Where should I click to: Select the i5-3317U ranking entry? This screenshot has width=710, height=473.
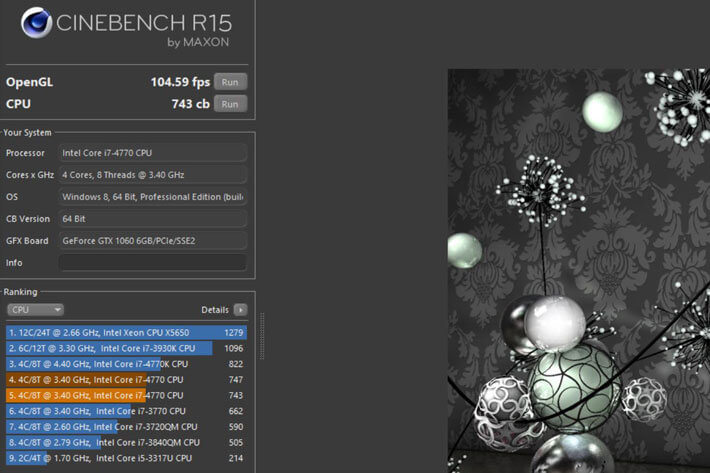(127, 457)
